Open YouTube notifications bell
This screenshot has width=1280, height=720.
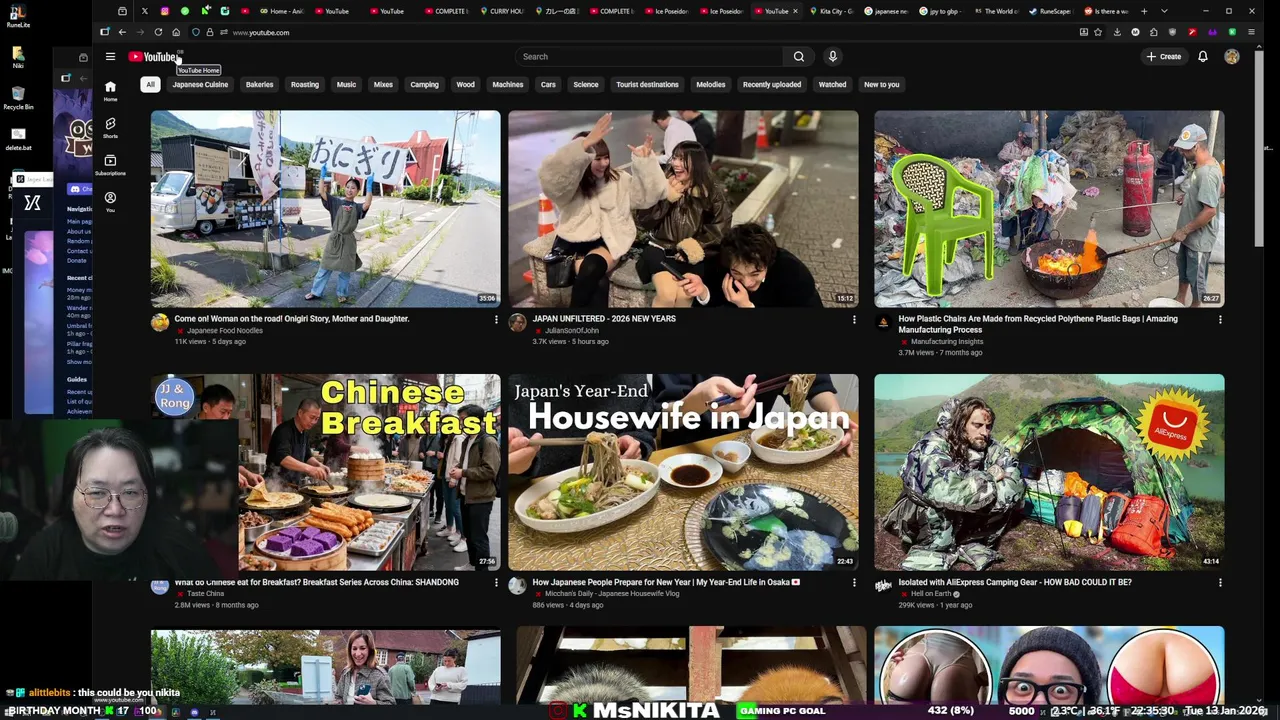[x=1203, y=57]
